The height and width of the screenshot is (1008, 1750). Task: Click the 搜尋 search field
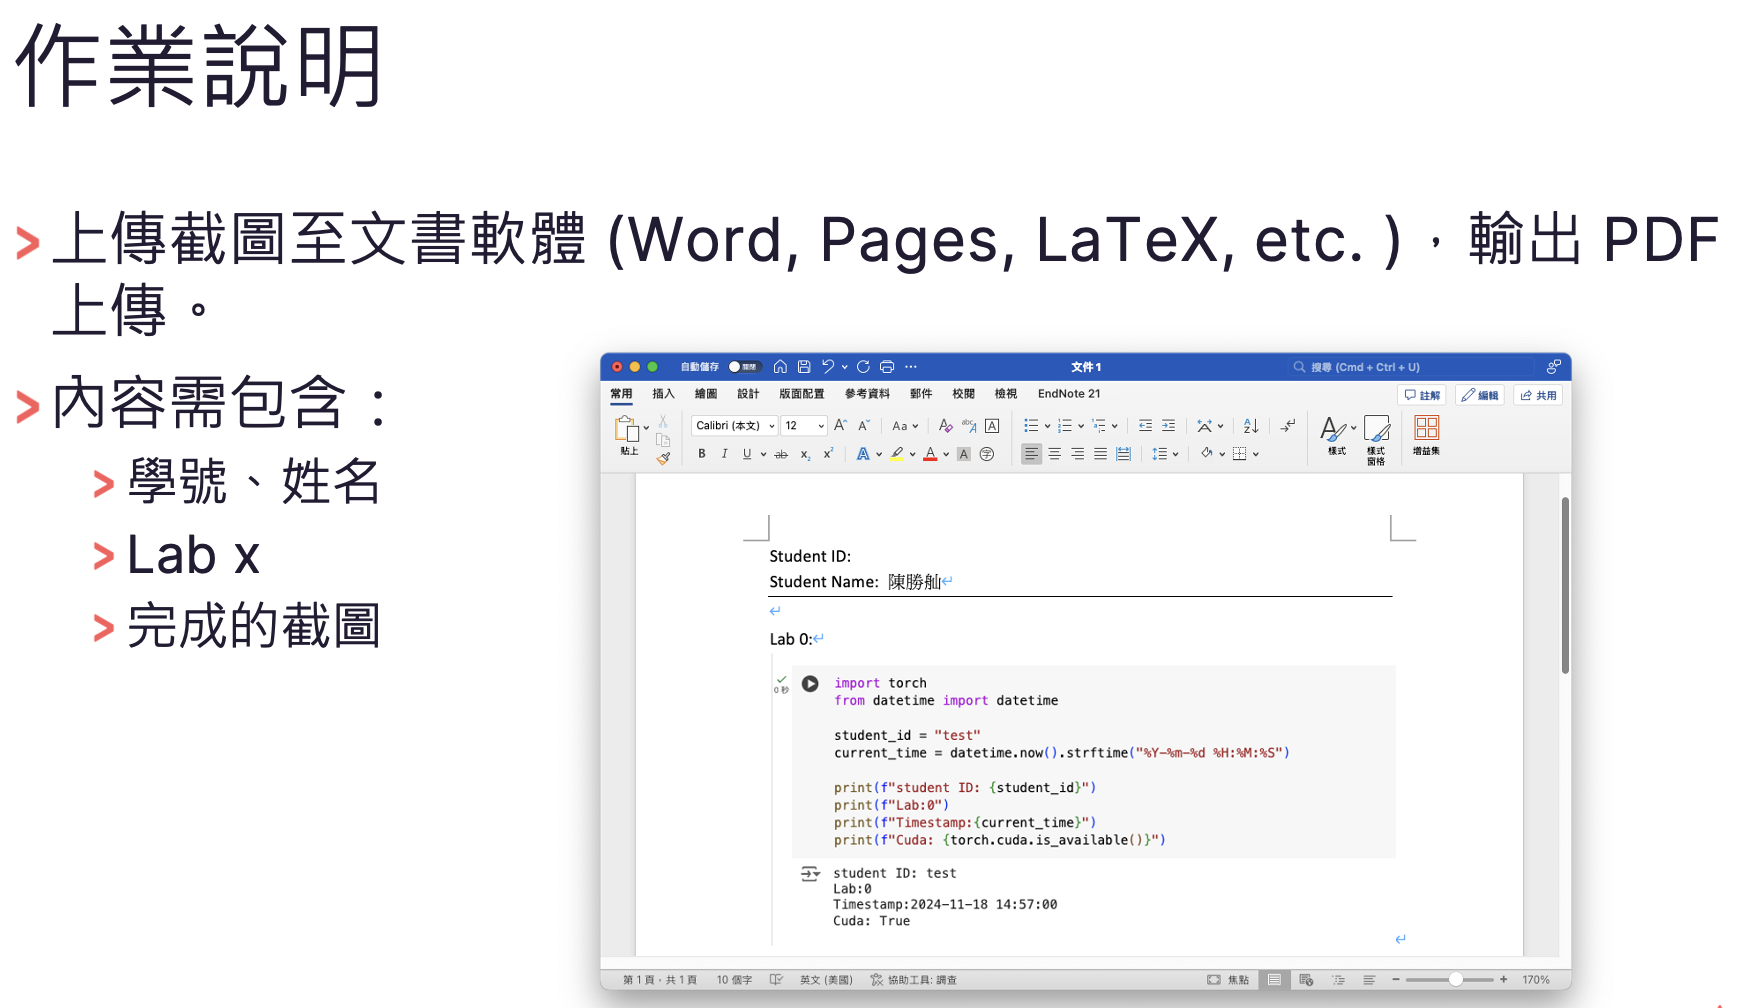1410,367
